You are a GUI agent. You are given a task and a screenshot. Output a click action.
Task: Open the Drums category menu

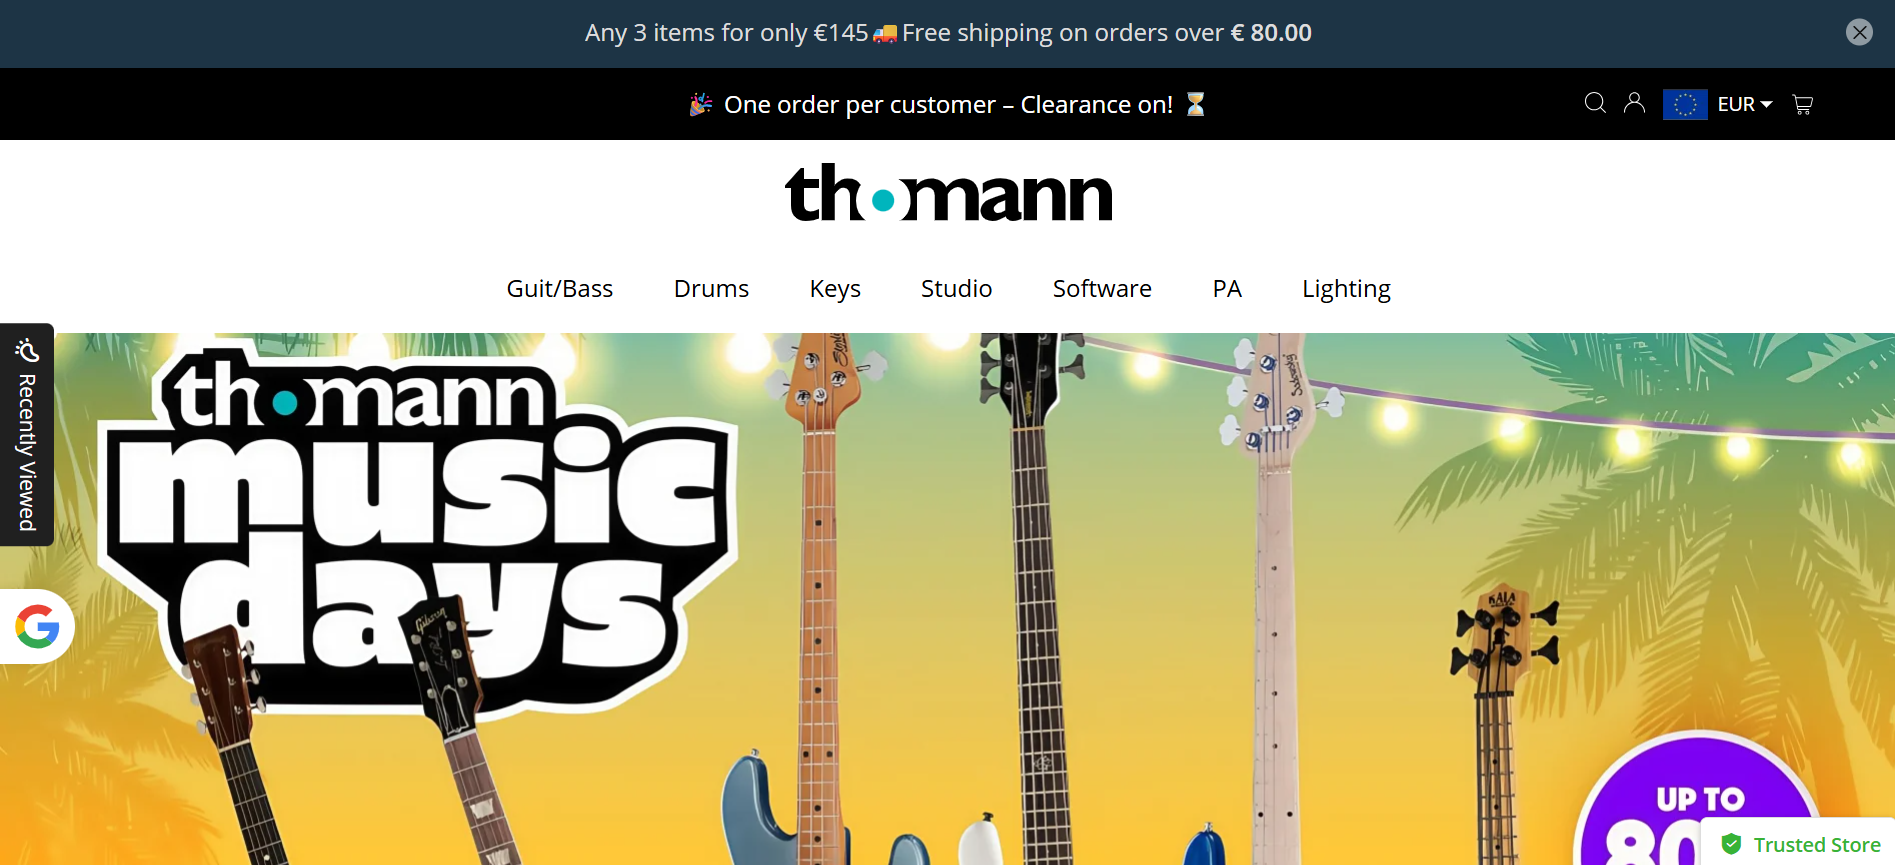pos(711,289)
